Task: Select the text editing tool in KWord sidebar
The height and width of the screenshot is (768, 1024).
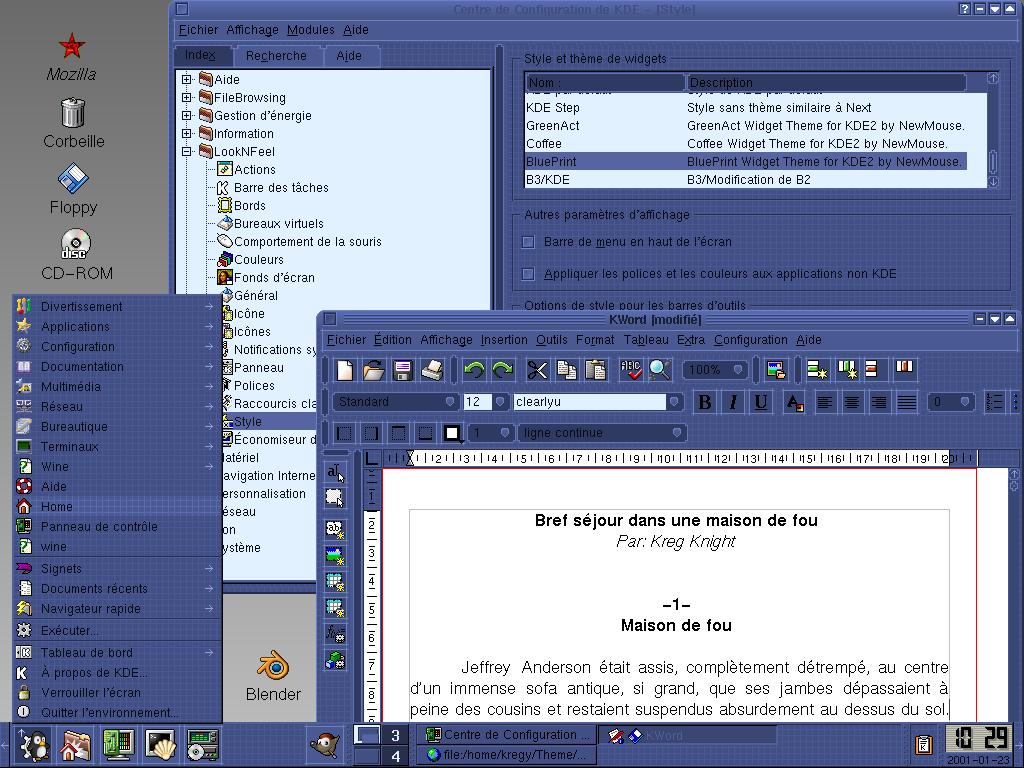Action: tap(335, 472)
